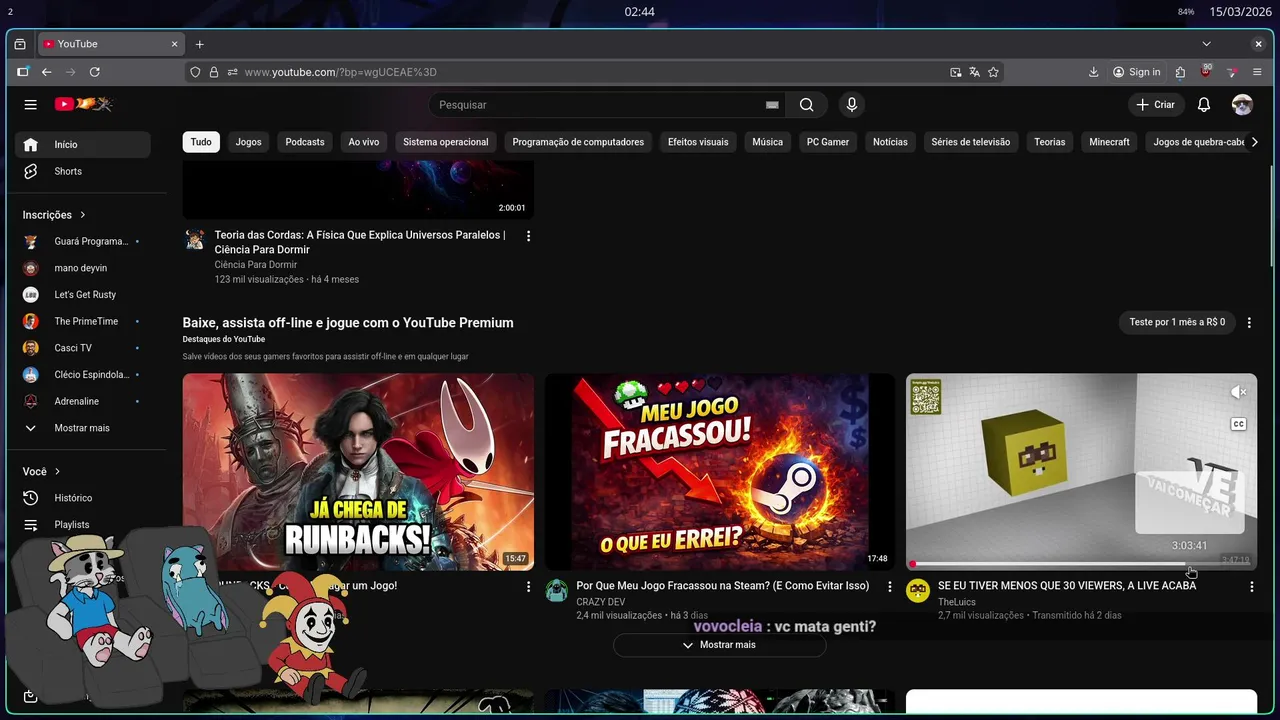Show more category chips with right arrow

coord(1254,142)
